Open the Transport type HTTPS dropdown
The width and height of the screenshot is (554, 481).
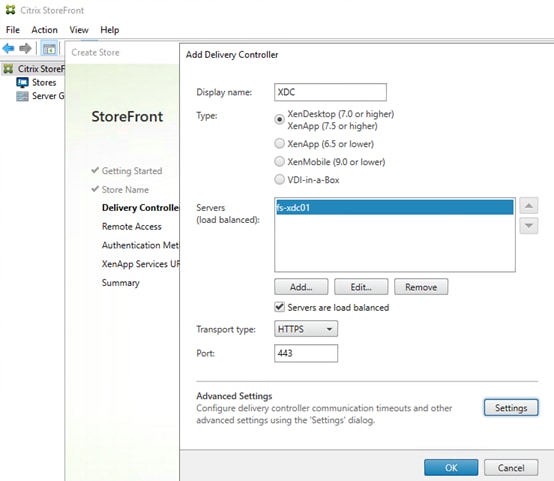306,329
